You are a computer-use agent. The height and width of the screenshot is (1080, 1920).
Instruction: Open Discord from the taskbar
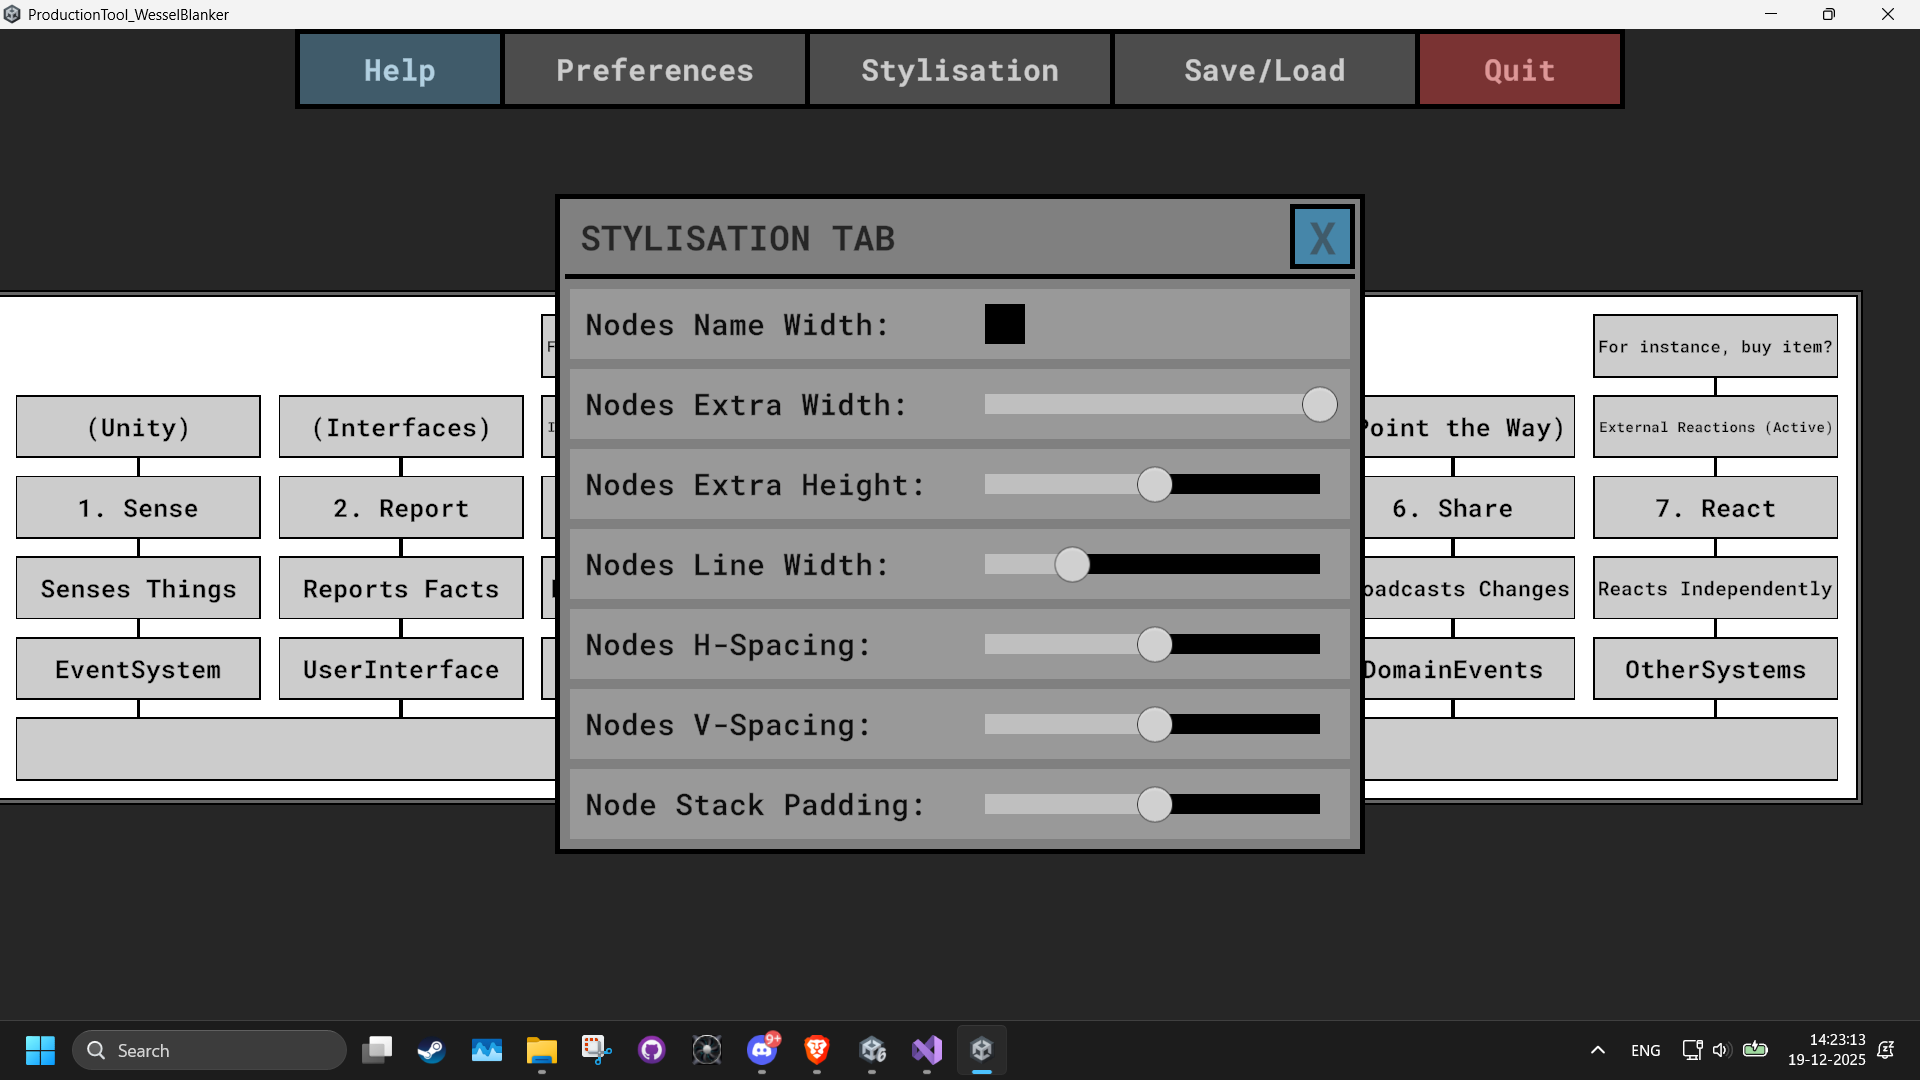tap(762, 1050)
